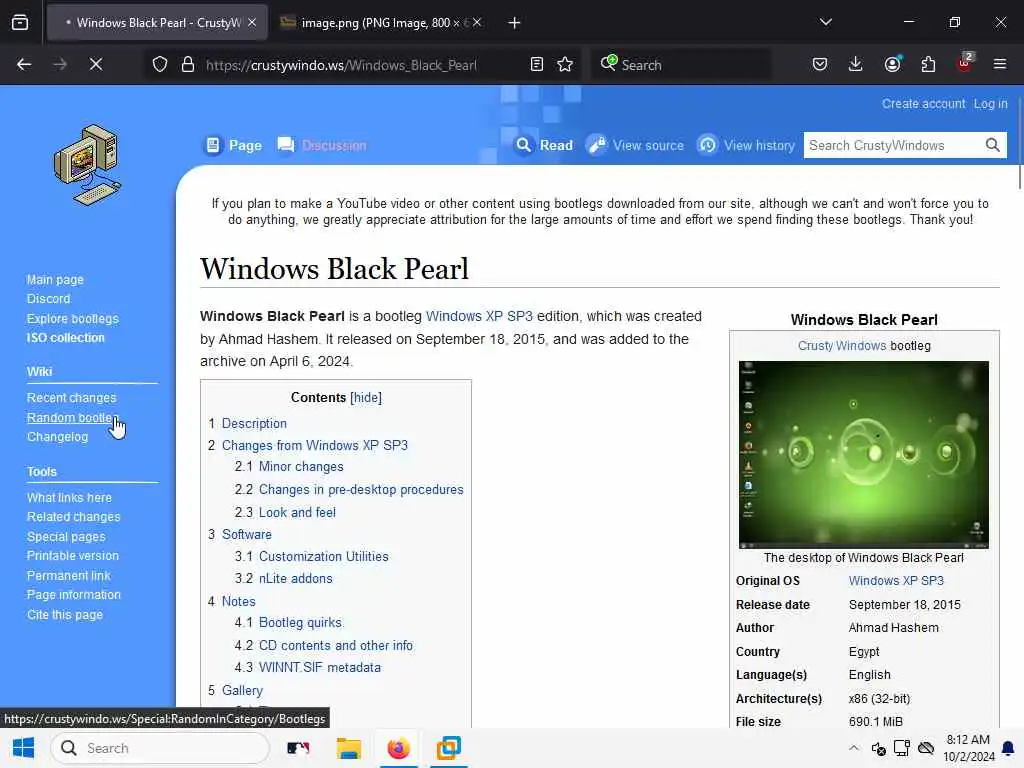Click the CrustyWindows search magnifier icon

[993, 145]
